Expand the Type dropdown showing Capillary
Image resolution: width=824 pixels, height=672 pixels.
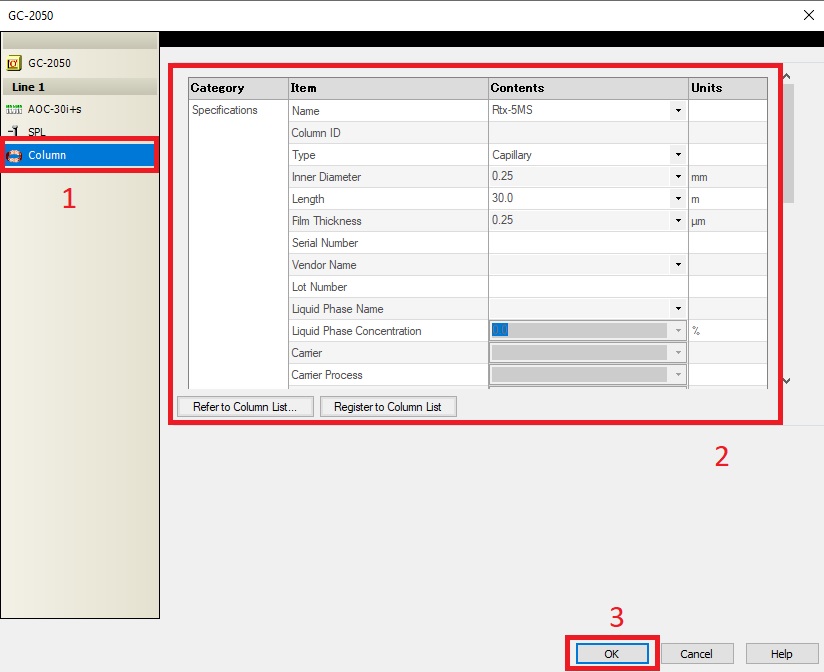(x=677, y=155)
